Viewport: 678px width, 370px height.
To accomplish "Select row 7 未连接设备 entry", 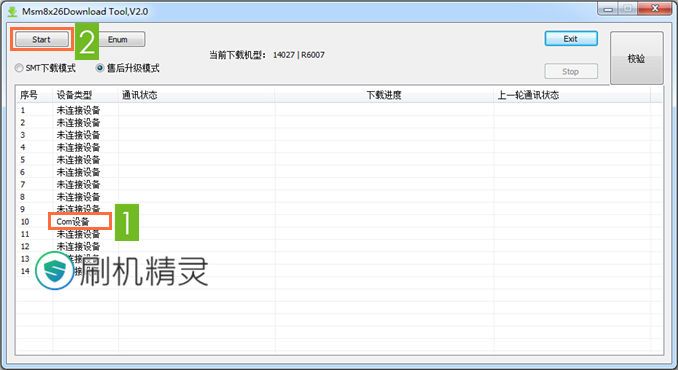I will coord(78,185).
